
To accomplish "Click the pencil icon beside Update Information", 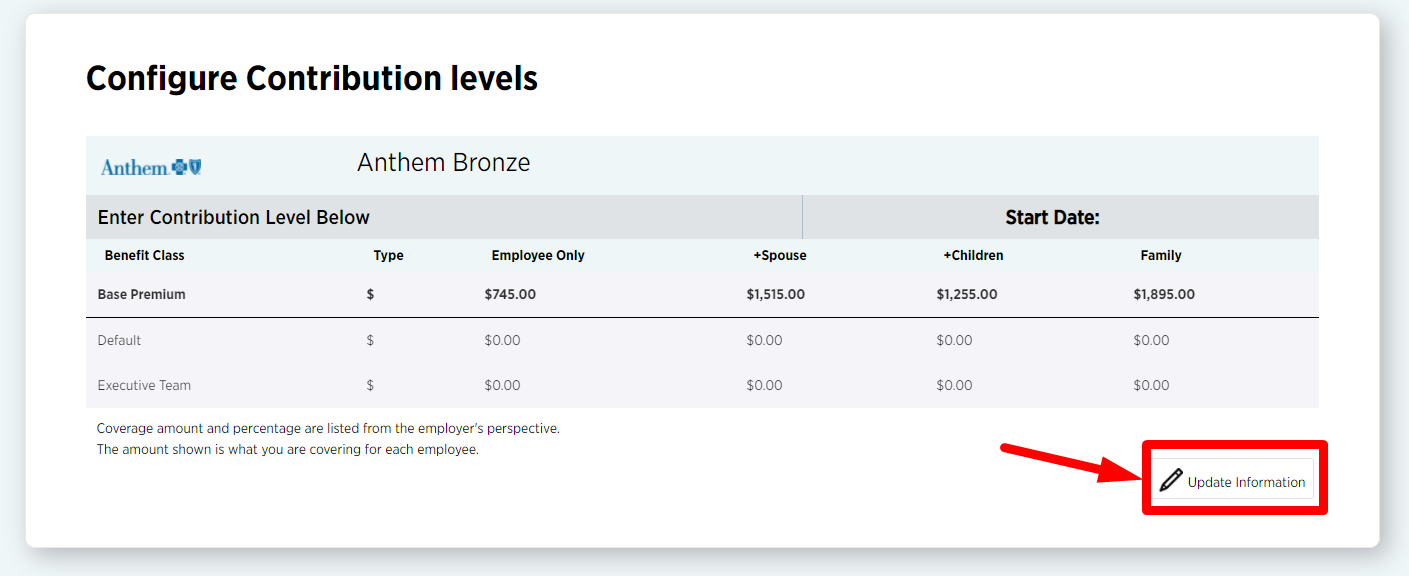I will click(1171, 481).
